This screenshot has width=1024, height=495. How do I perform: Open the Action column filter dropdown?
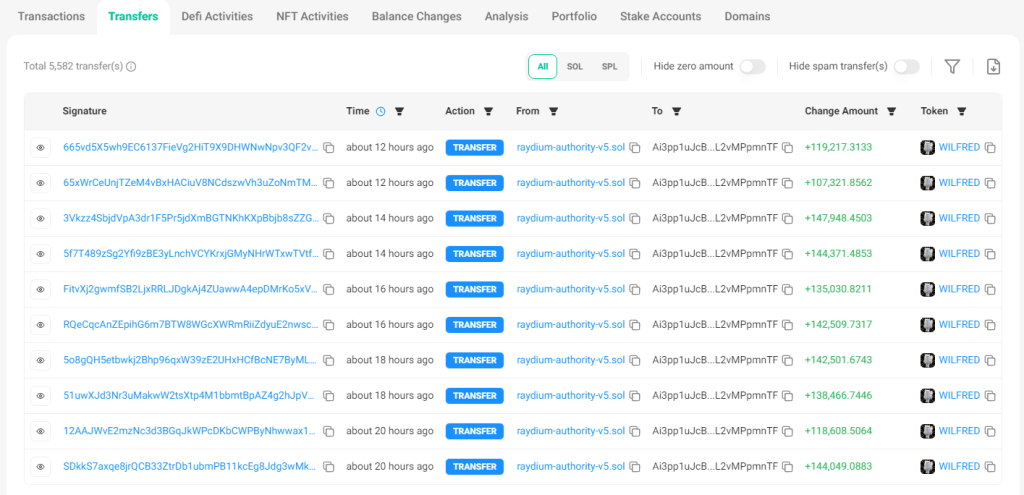(x=489, y=111)
